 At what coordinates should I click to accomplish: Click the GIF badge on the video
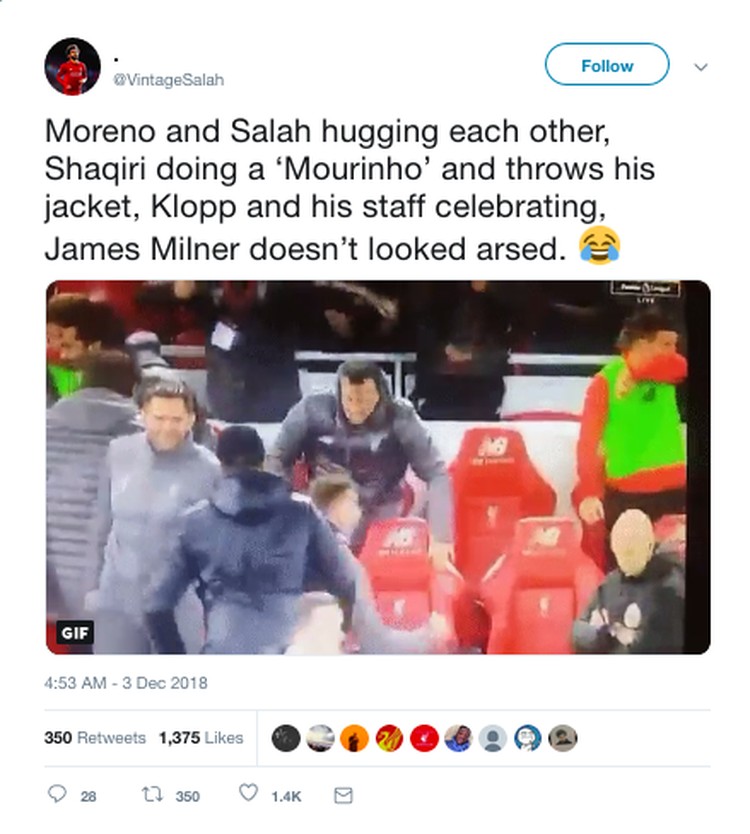(75, 632)
